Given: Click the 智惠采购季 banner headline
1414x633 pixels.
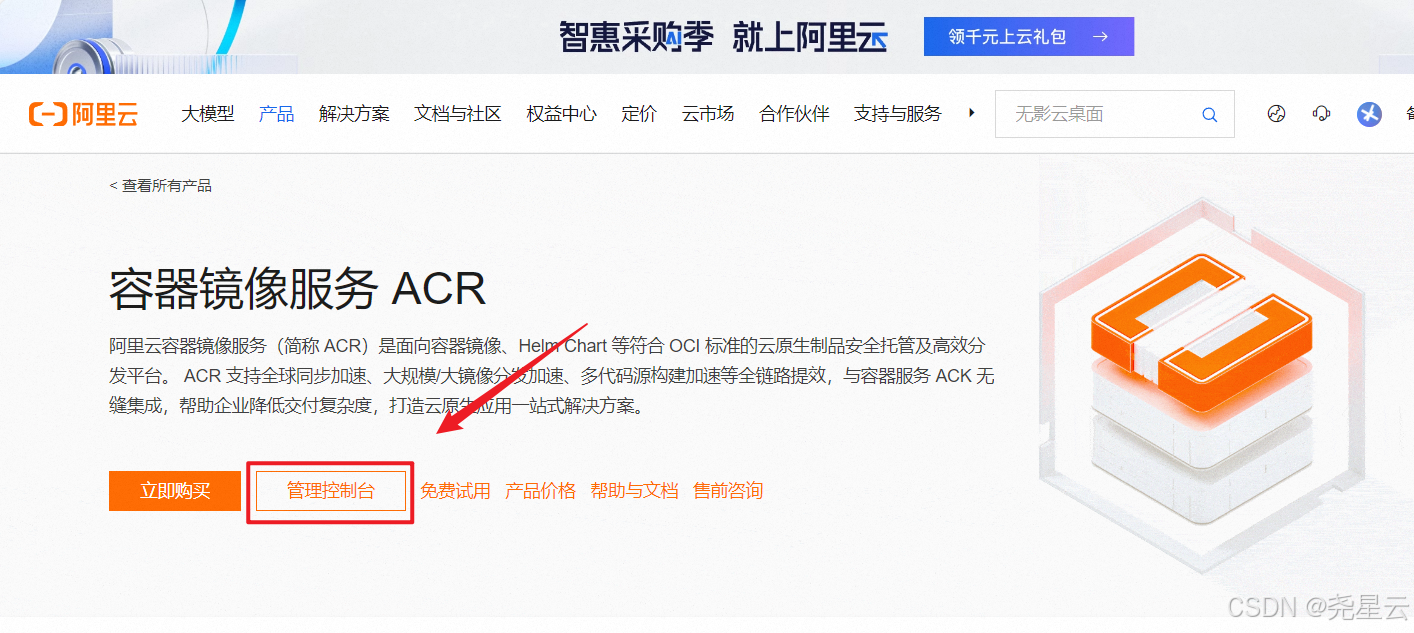Looking at the screenshot, I should tap(723, 38).
